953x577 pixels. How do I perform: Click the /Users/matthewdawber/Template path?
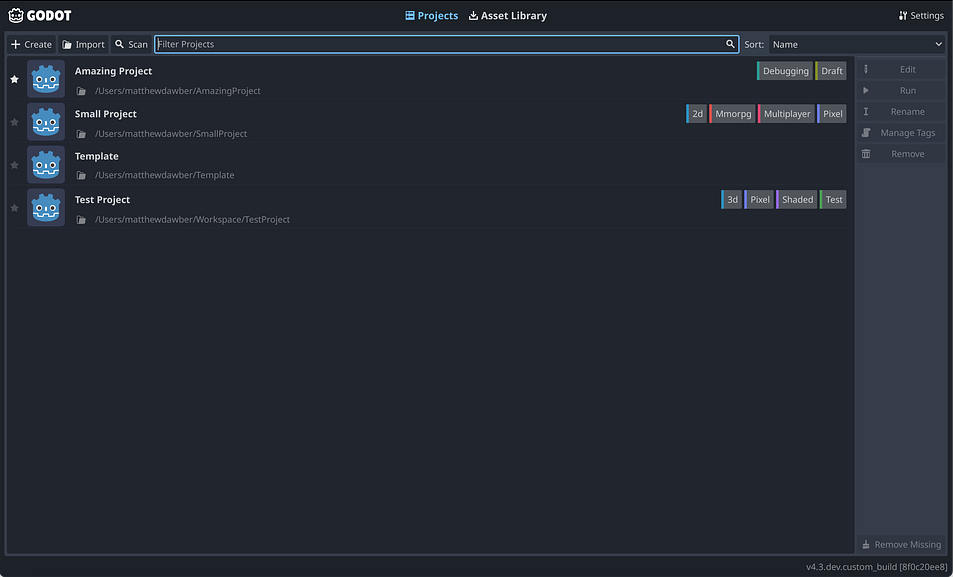tap(164, 175)
